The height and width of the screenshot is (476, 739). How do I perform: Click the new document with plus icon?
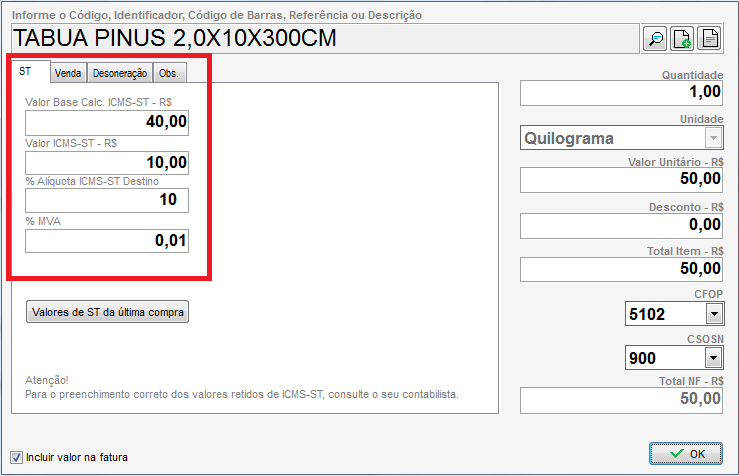[x=682, y=39]
